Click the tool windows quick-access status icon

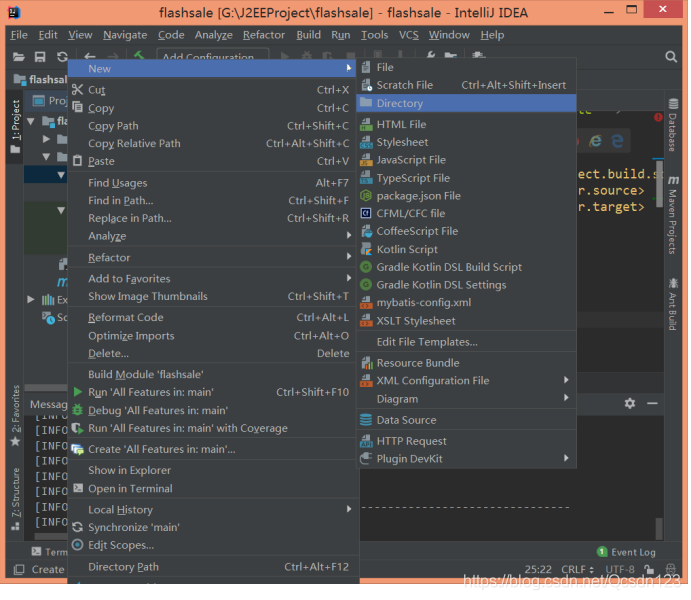click(x=19, y=570)
